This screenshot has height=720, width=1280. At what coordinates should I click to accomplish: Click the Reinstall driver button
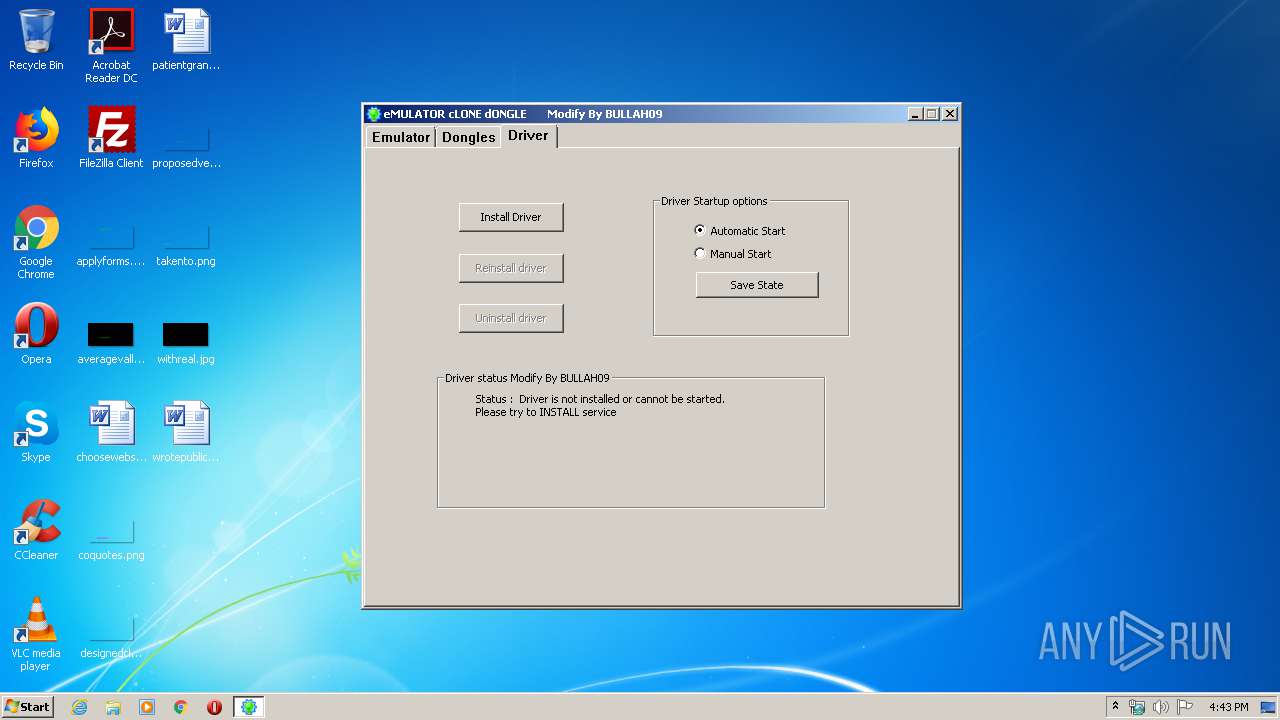pos(511,268)
